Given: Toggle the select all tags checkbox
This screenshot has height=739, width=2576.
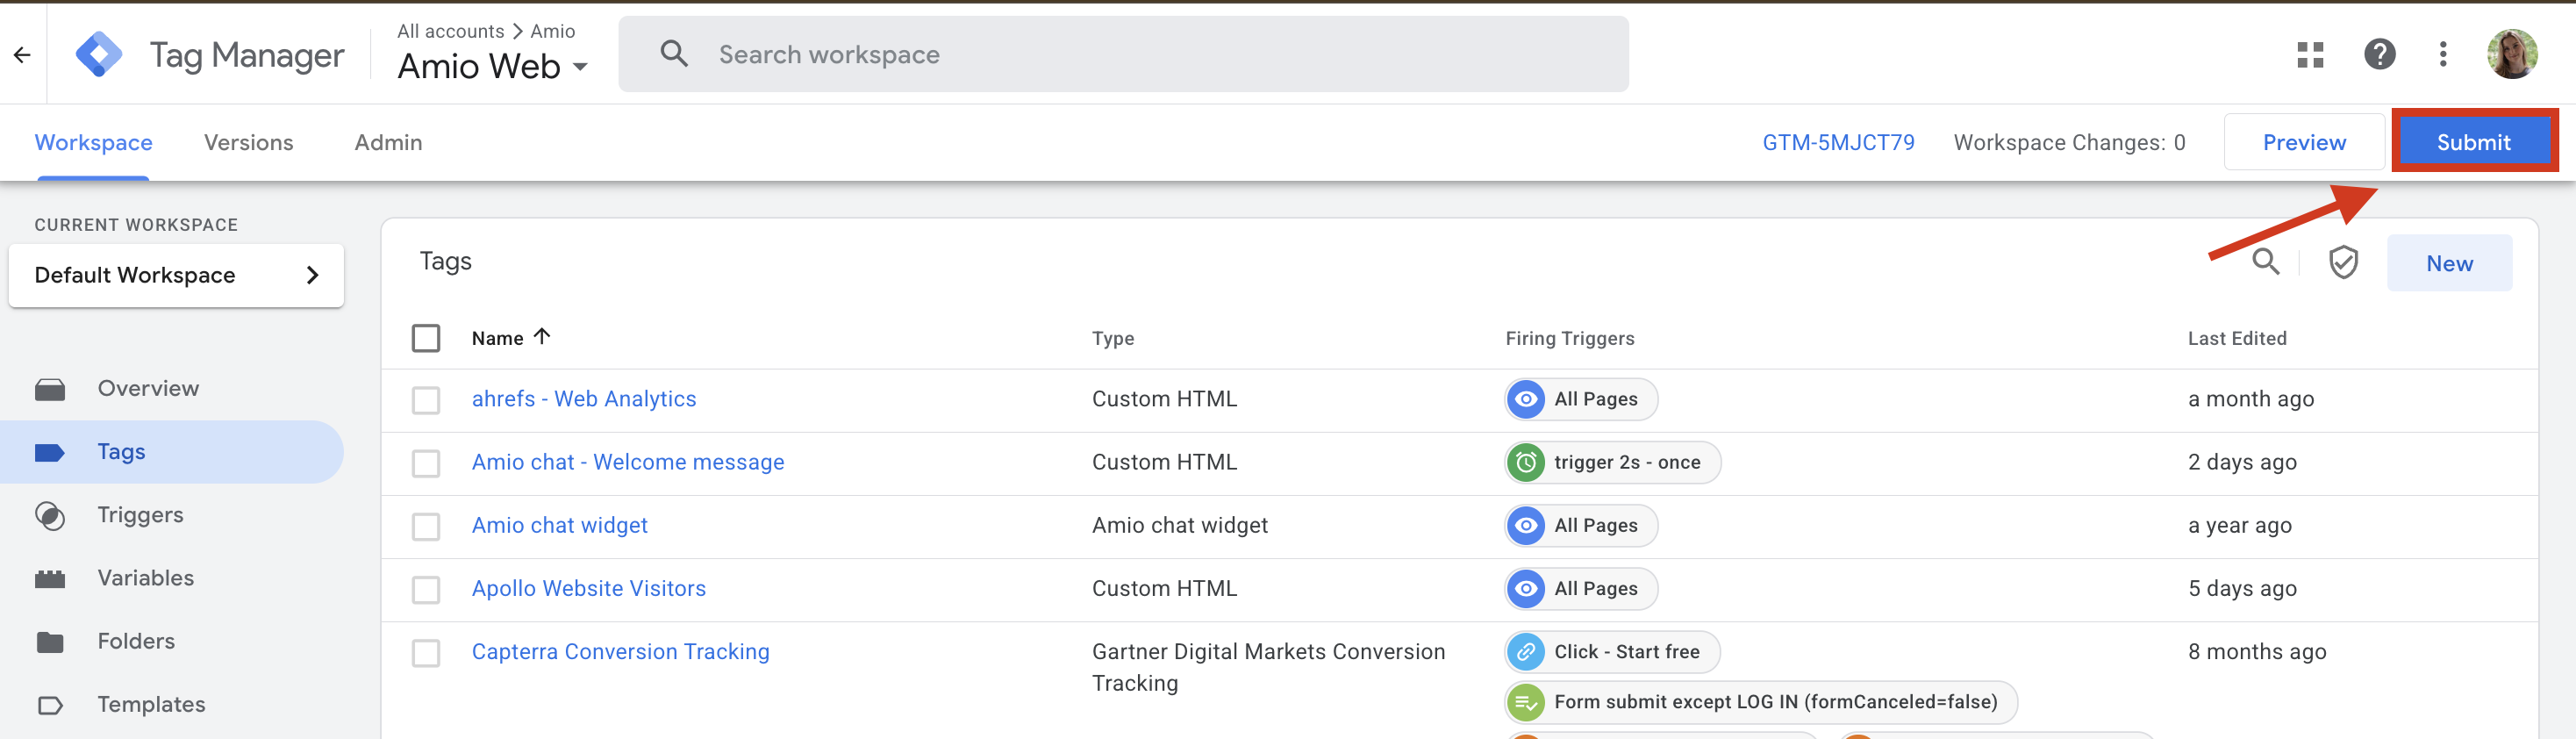Looking at the screenshot, I should [426, 338].
